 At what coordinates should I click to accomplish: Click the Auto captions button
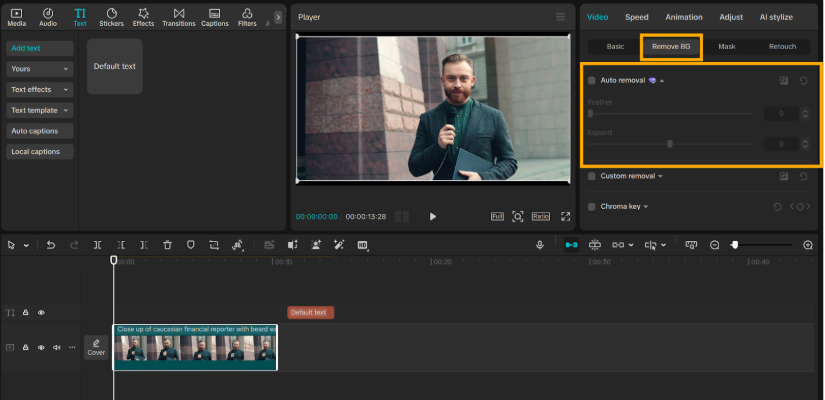click(x=40, y=131)
